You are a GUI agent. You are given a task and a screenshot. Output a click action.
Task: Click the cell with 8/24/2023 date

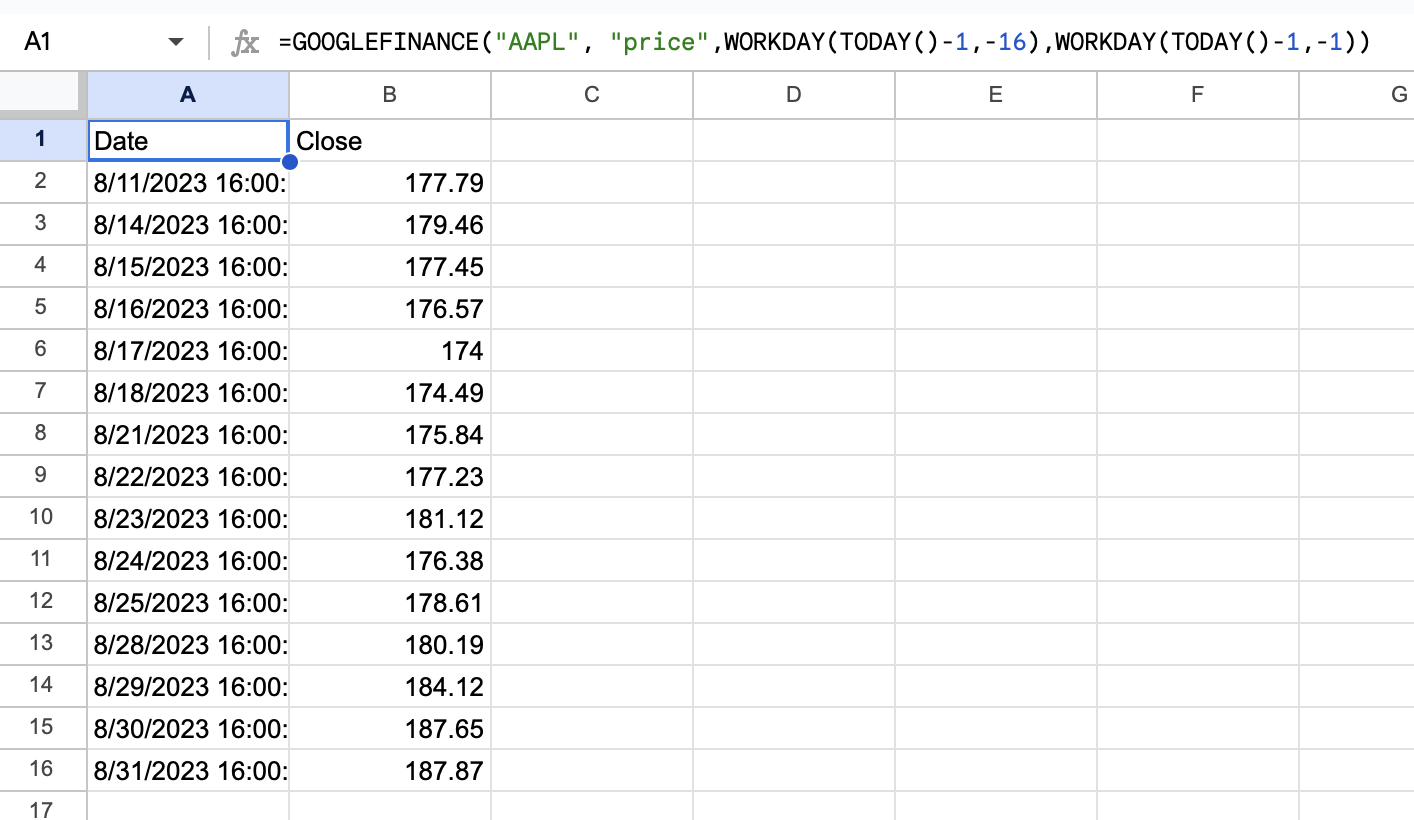pos(188,560)
